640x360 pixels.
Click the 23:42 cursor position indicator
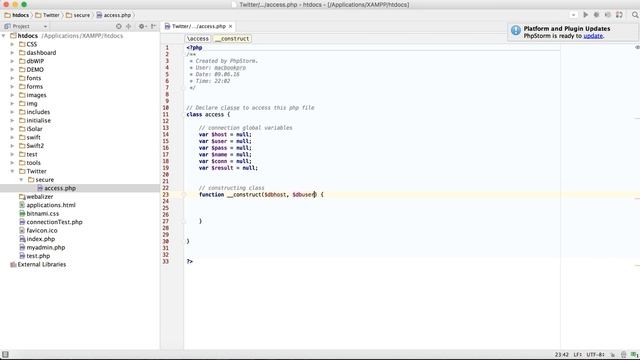pyautogui.click(x=562, y=355)
